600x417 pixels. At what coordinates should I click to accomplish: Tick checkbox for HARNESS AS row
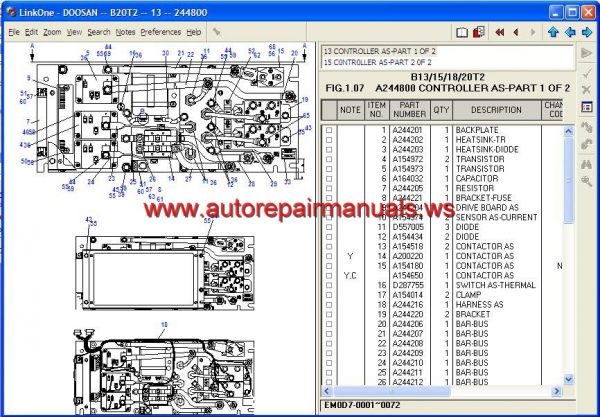coord(329,305)
